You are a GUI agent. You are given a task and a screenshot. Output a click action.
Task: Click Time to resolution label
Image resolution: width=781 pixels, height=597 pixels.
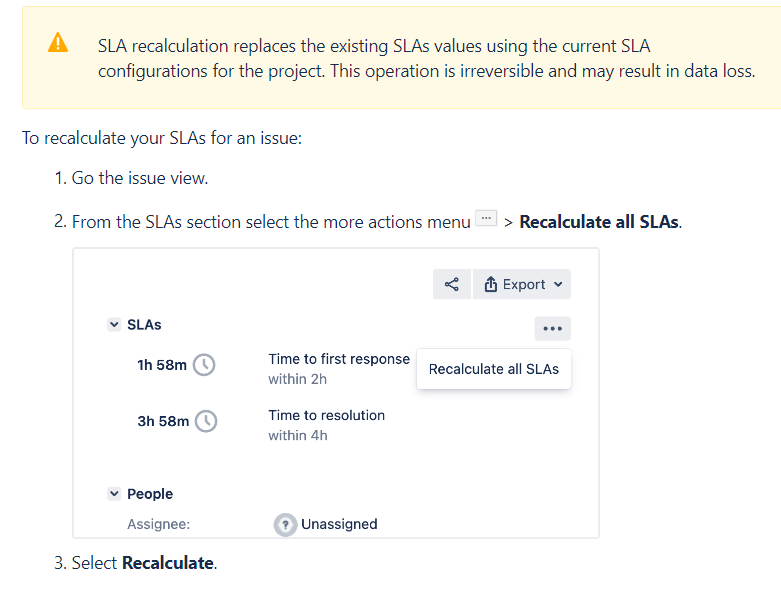click(327, 415)
